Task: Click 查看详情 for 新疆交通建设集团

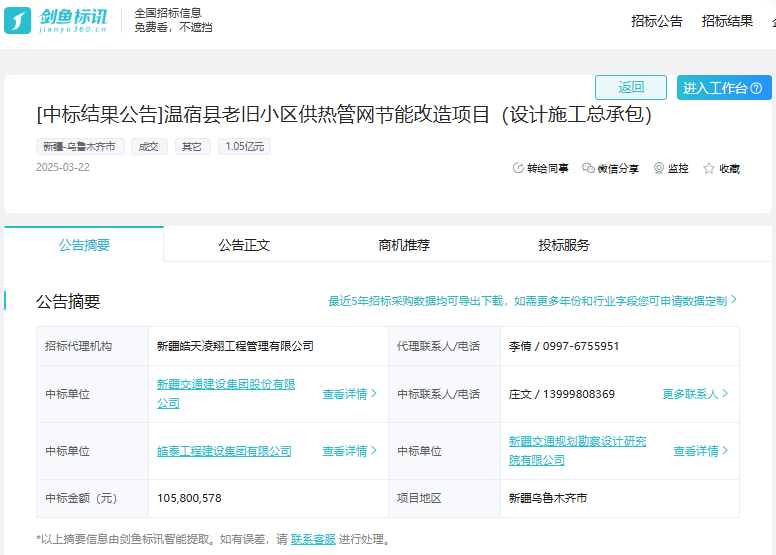Action: tap(349, 394)
